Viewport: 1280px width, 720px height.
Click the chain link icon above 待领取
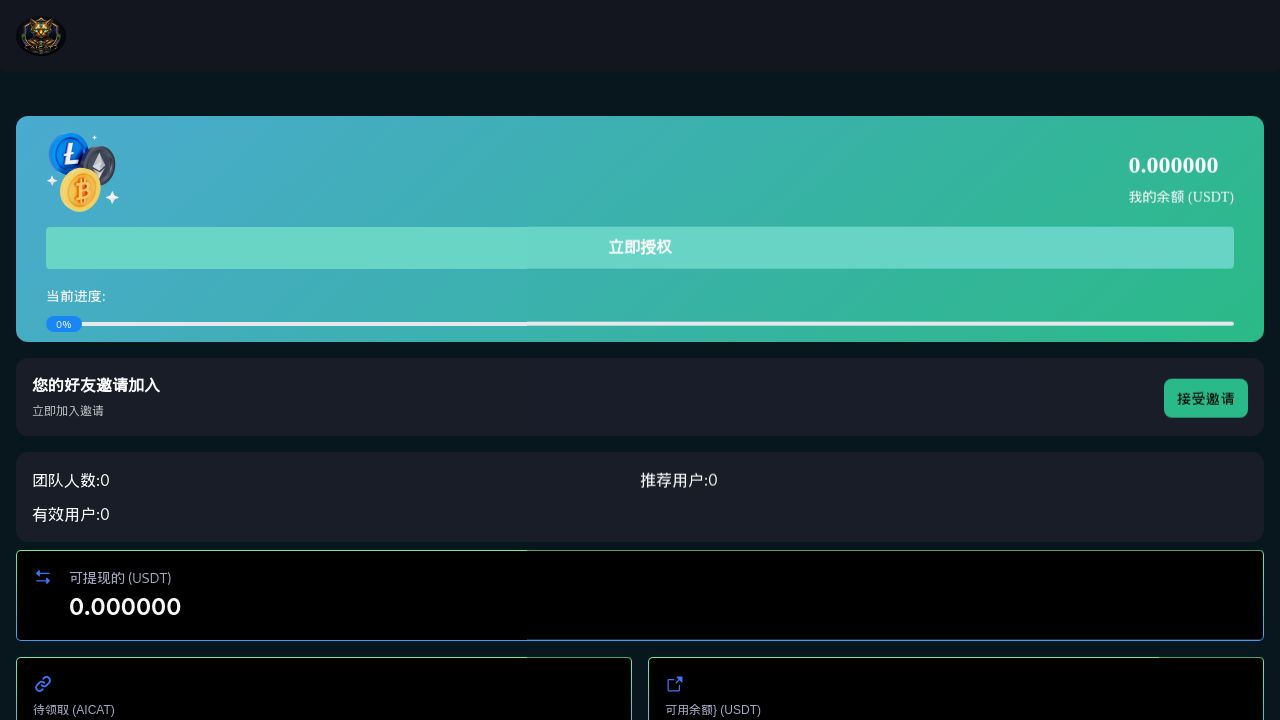(43, 684)
